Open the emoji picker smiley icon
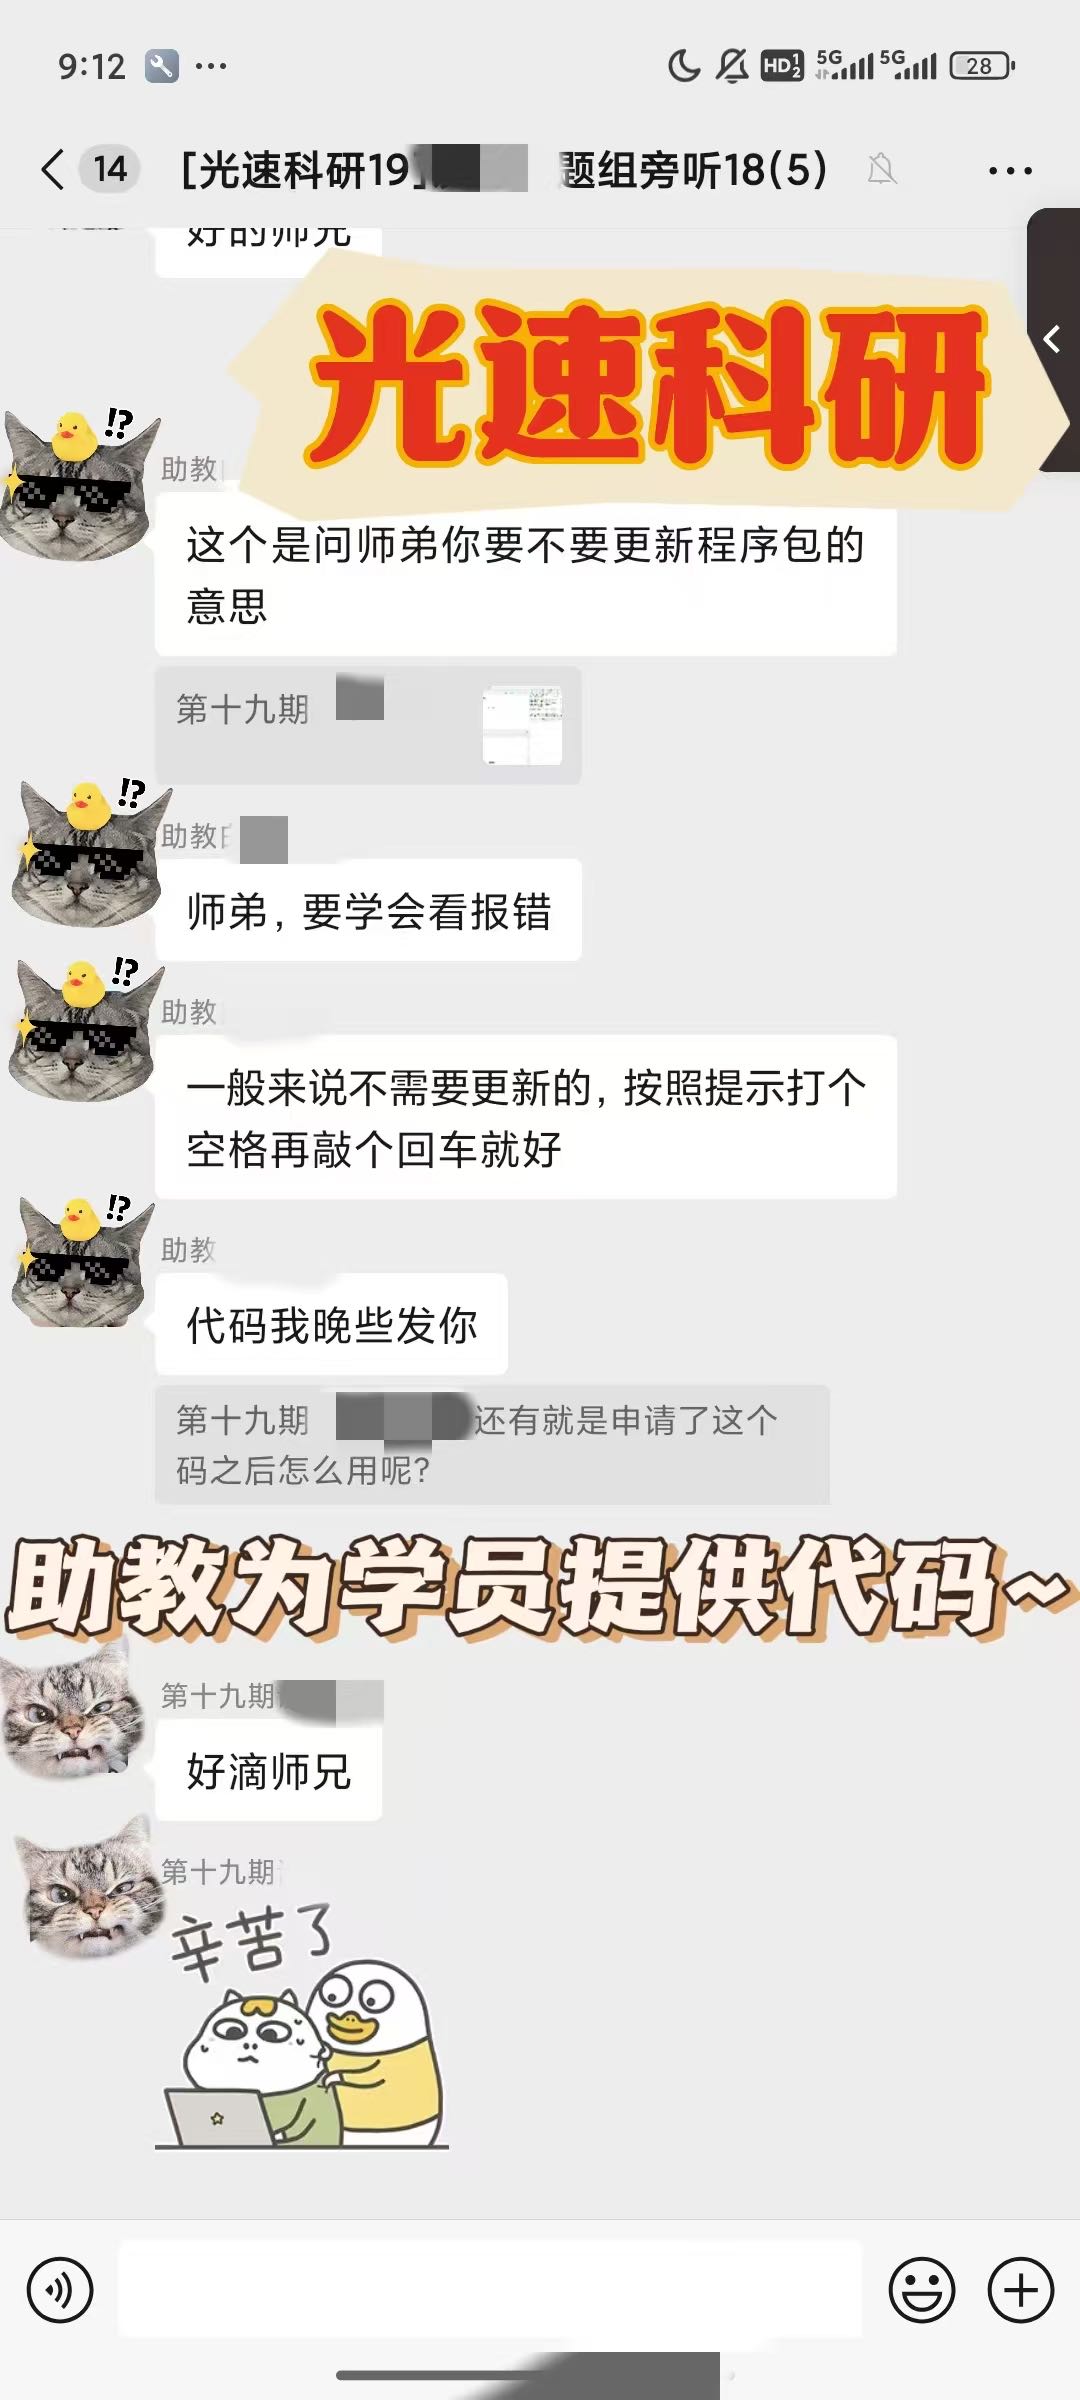This screenshot has height=2400, width=1080. click(922, 2290)
